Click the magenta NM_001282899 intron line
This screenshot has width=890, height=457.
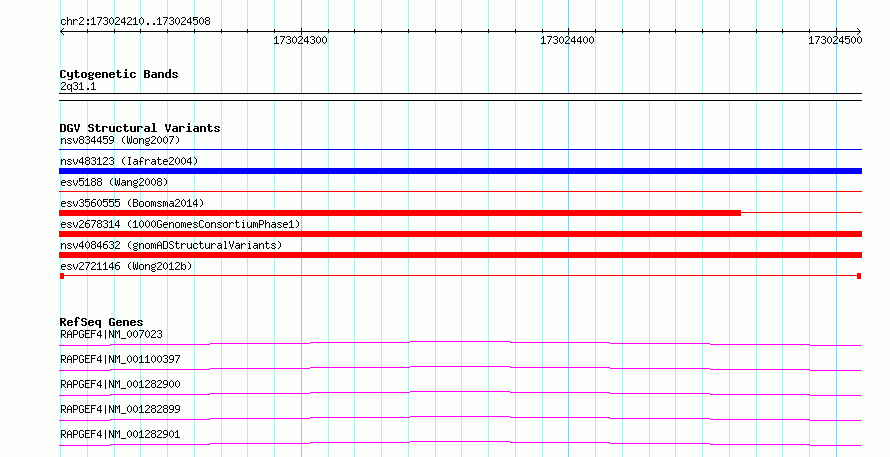tap(460, 418)
